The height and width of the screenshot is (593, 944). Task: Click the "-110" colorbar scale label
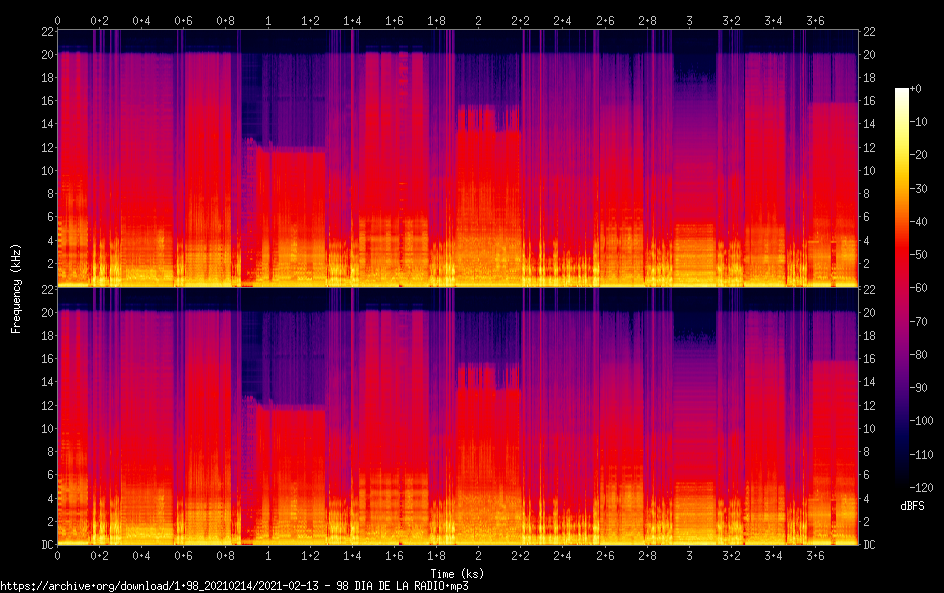[x=921, y=455]
